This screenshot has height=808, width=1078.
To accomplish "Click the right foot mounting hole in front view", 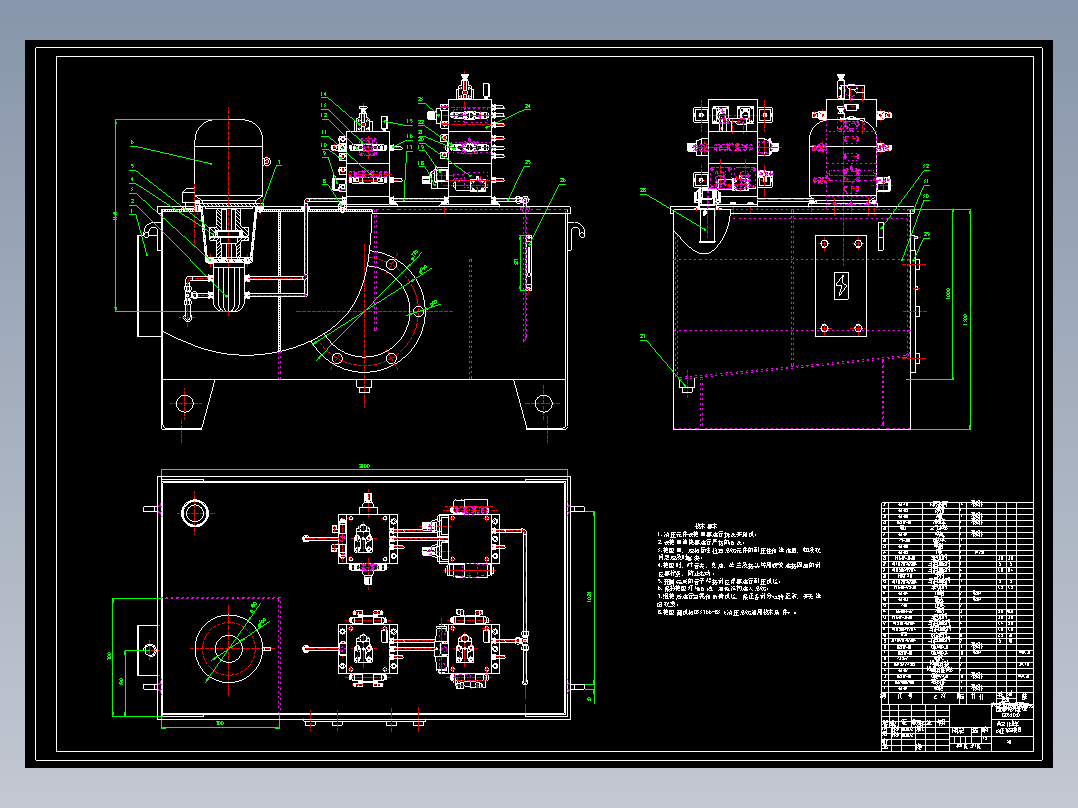I will [544, 403].
